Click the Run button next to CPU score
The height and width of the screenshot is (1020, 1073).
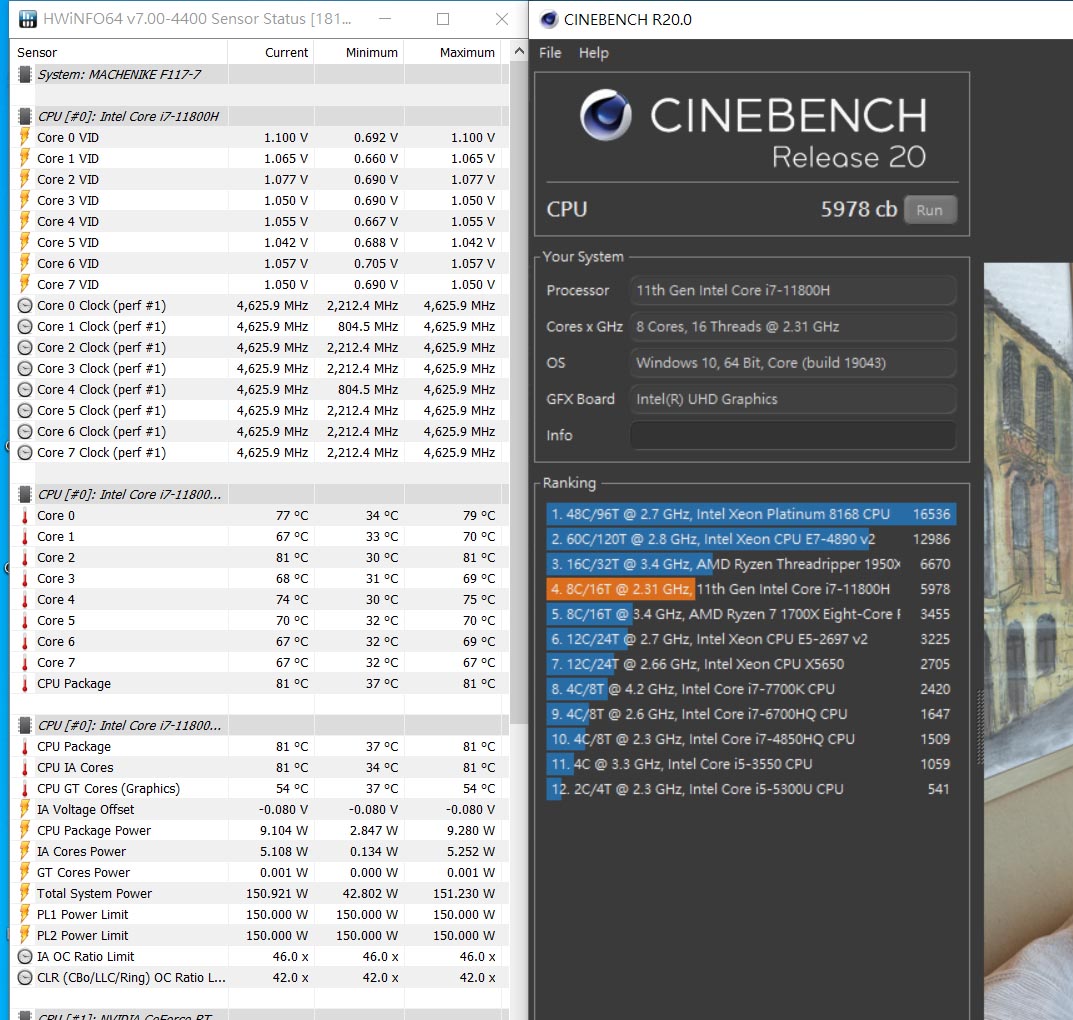pos(929,210)
